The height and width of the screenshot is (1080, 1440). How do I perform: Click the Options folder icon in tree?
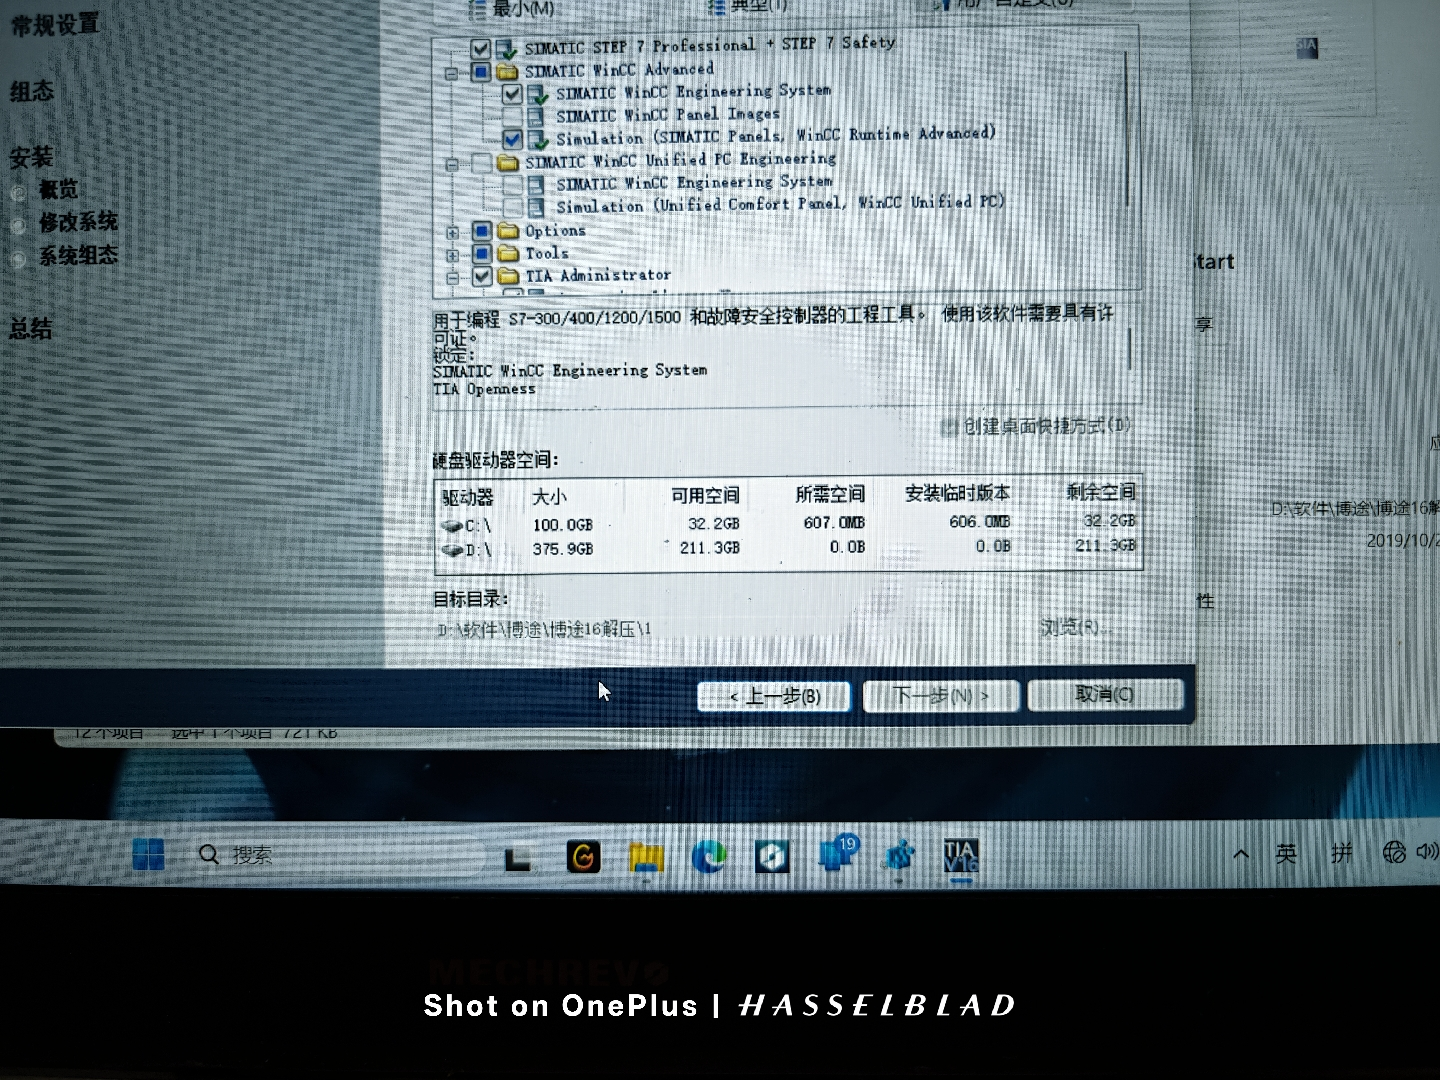tap(508, 231)
